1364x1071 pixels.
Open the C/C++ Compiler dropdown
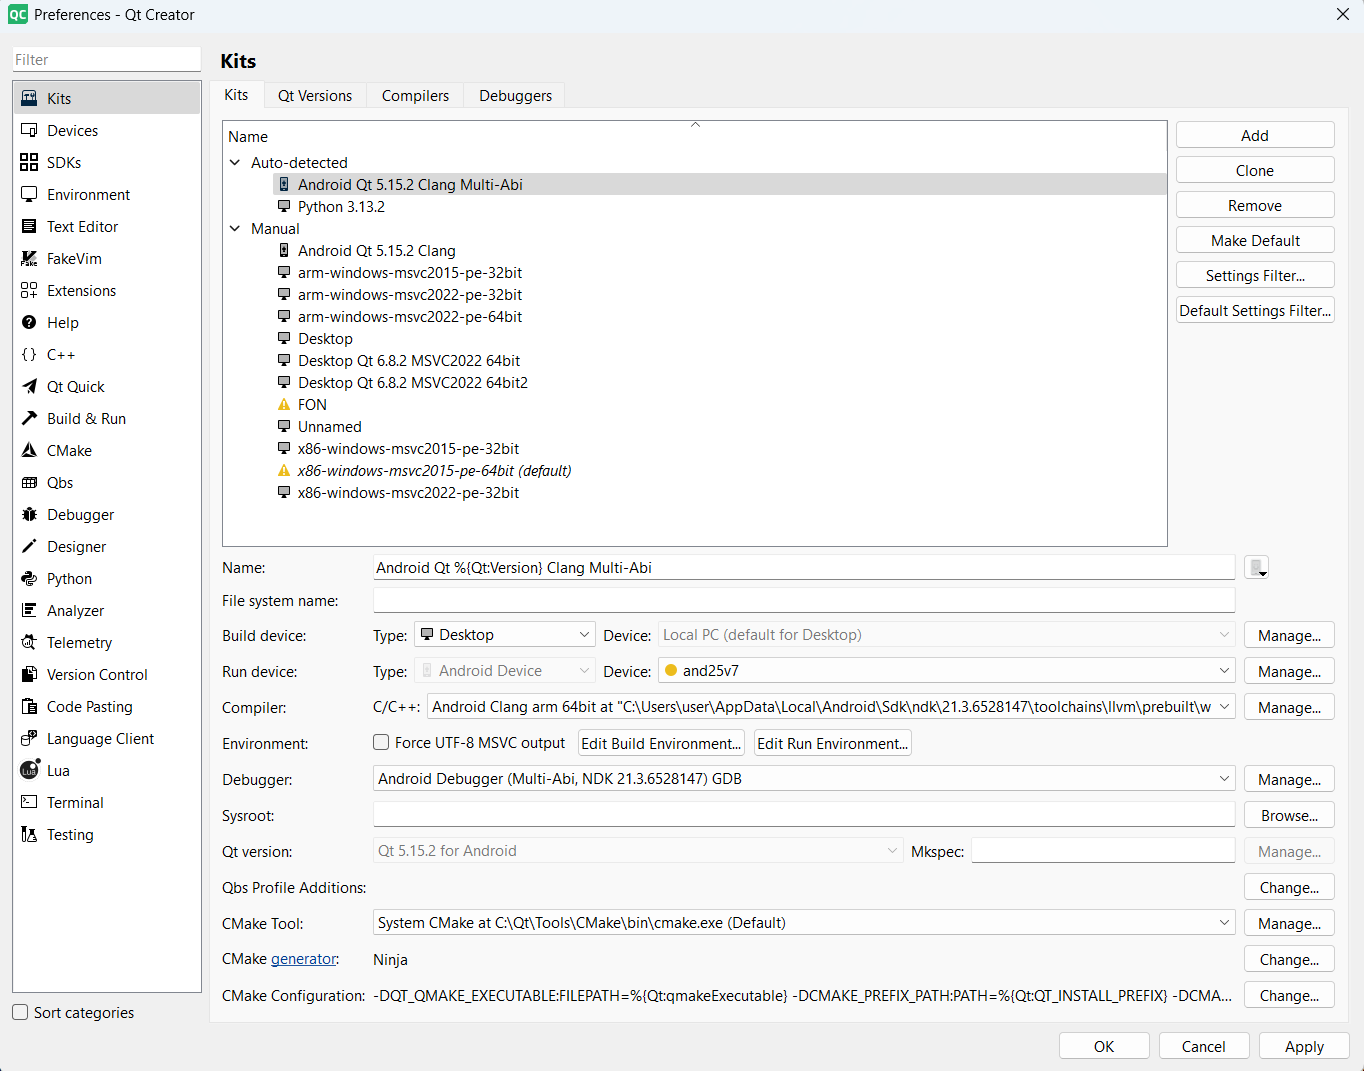pos(831,707)
